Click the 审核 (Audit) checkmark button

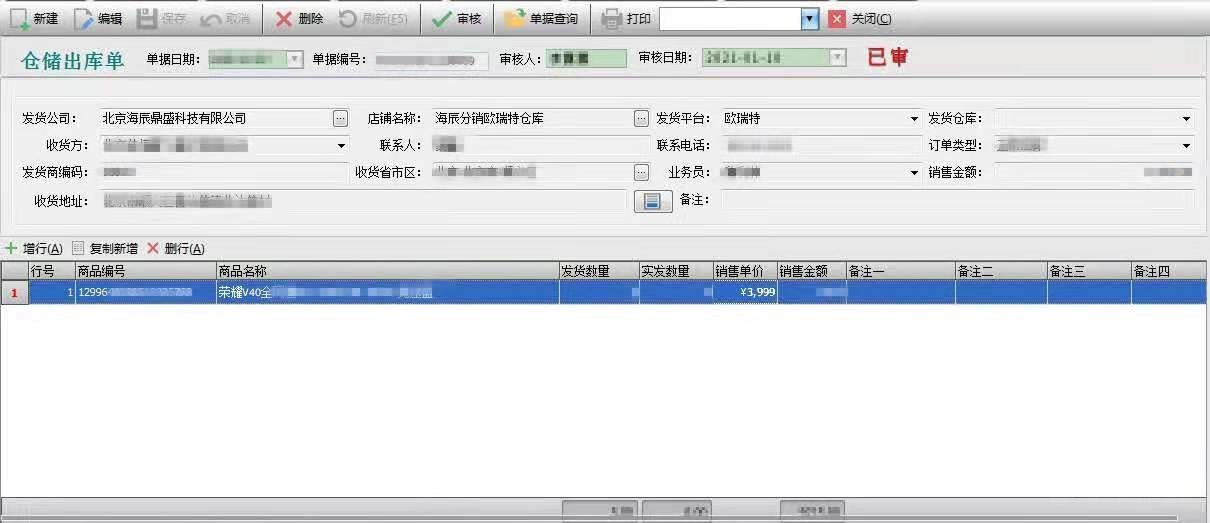(x=457, y=18)
